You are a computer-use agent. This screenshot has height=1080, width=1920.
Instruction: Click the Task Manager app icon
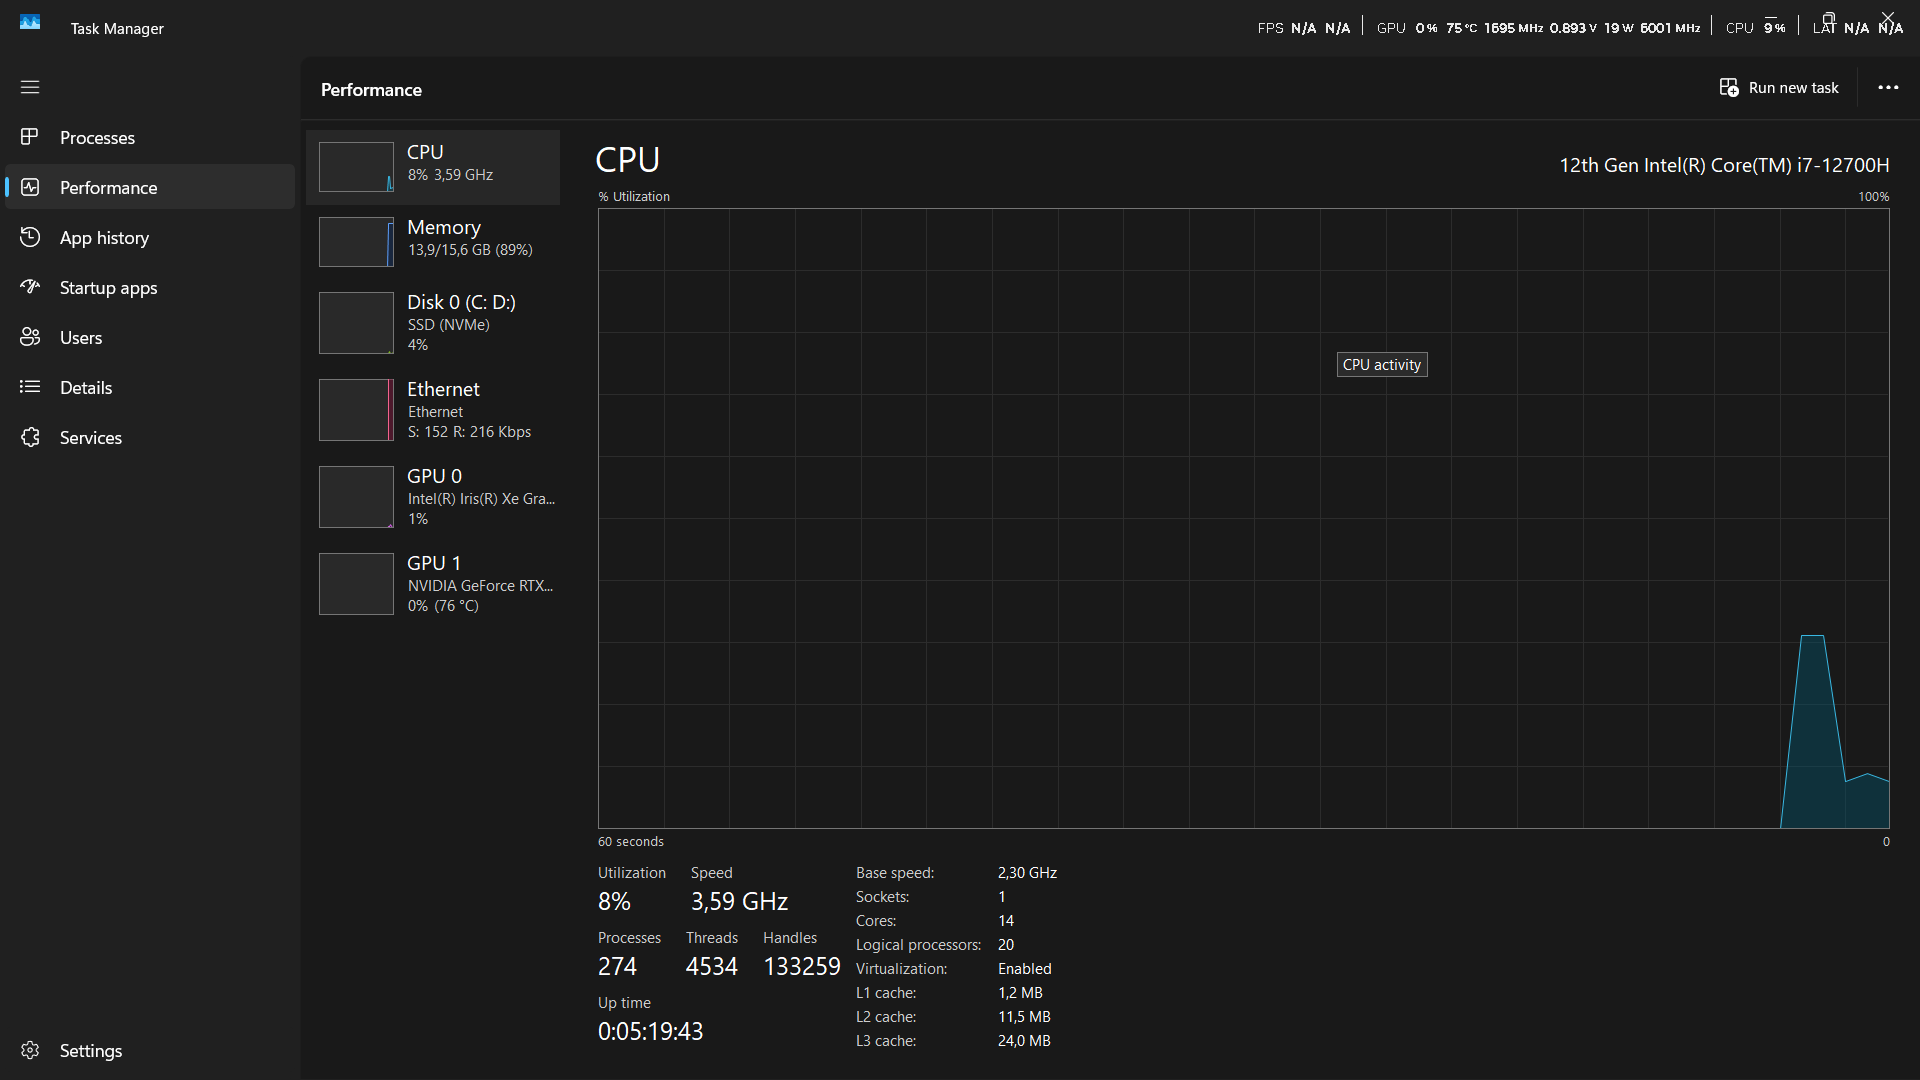(x=30, y=22)
